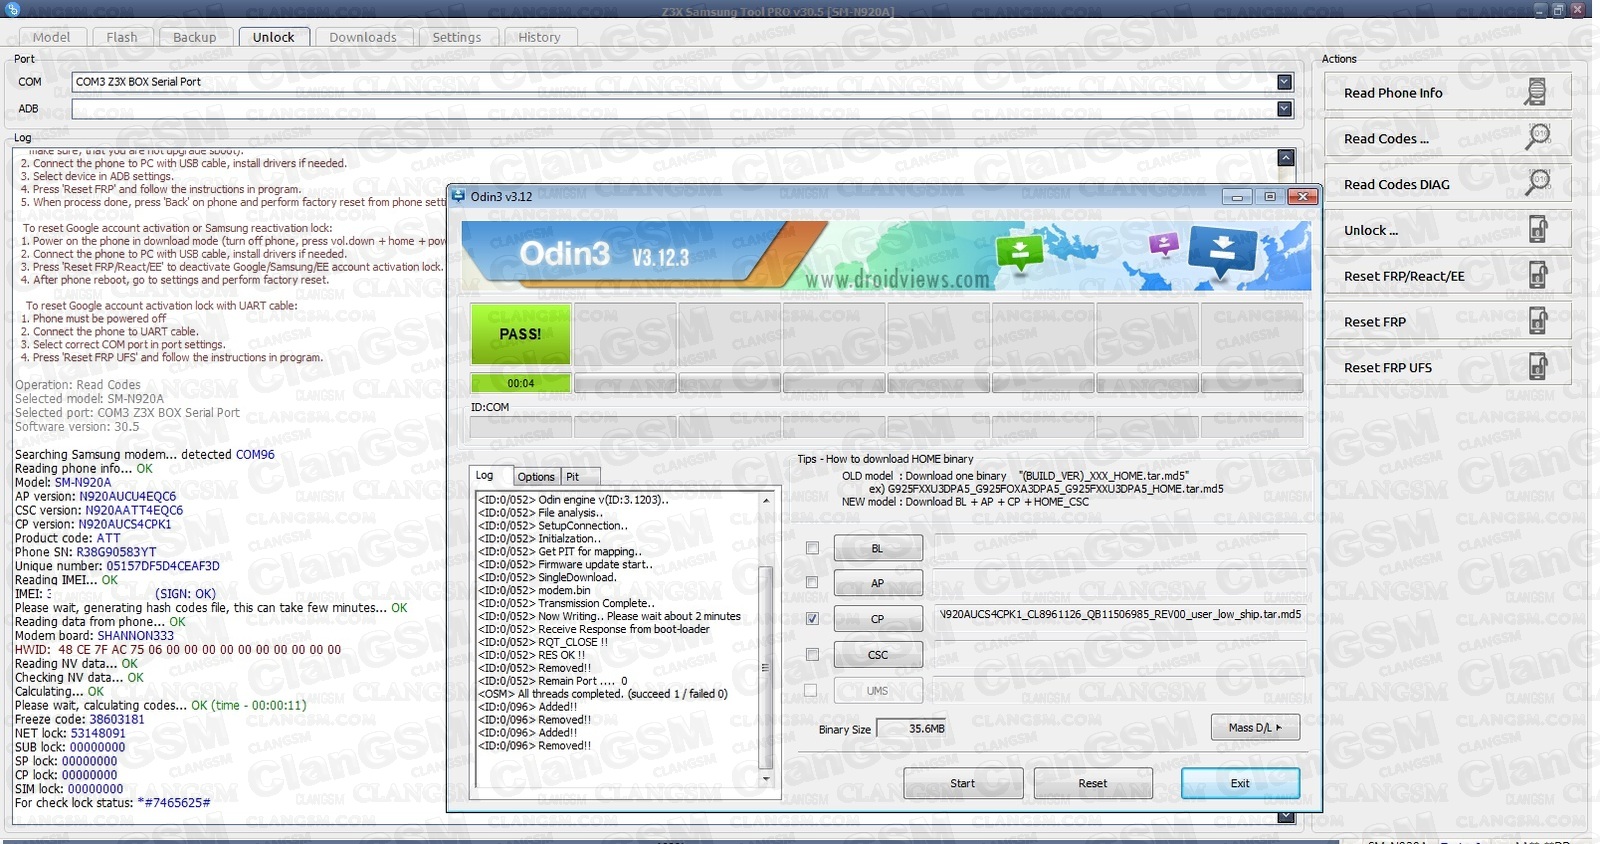Viewport: 1600px width, 844px height.
Task: Toggle the AP file checkbox in Odin3
Action: tap(812, 582)
